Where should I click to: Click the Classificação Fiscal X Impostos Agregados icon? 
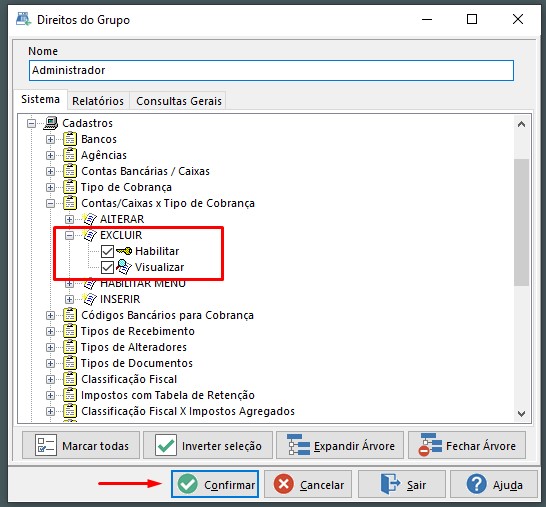70,411
